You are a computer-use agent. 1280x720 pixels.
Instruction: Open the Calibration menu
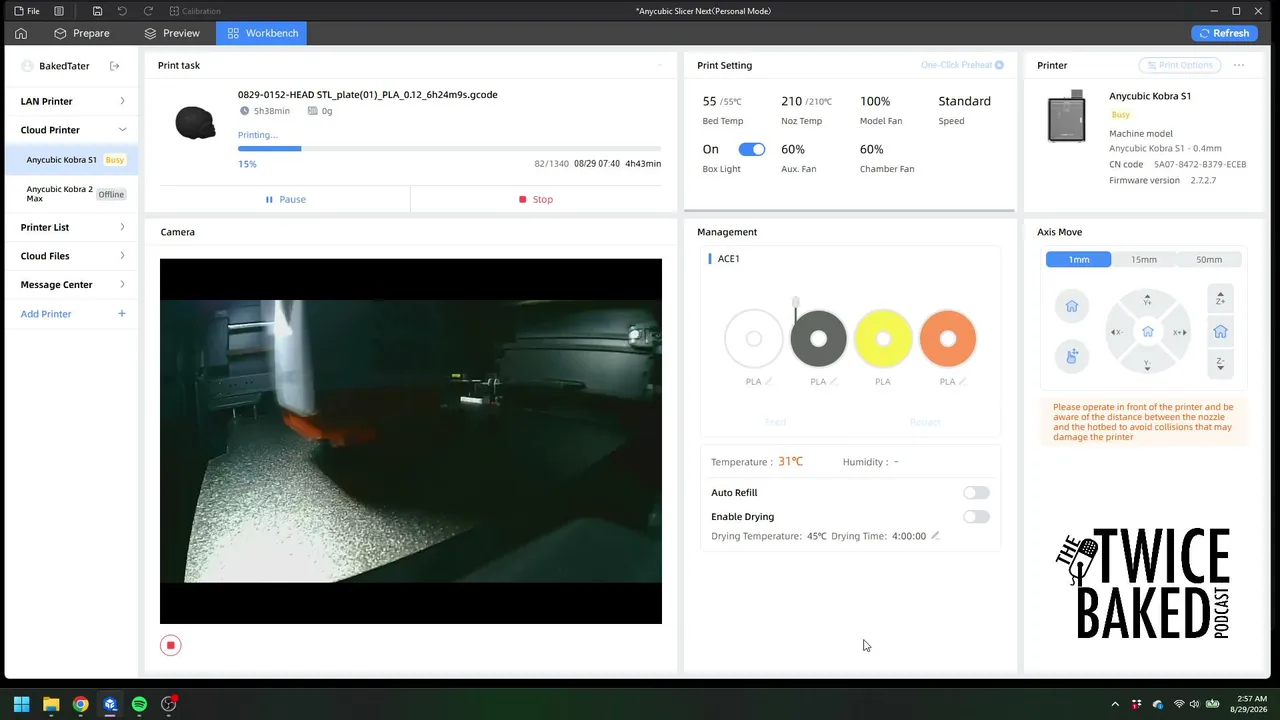[195, 11]
